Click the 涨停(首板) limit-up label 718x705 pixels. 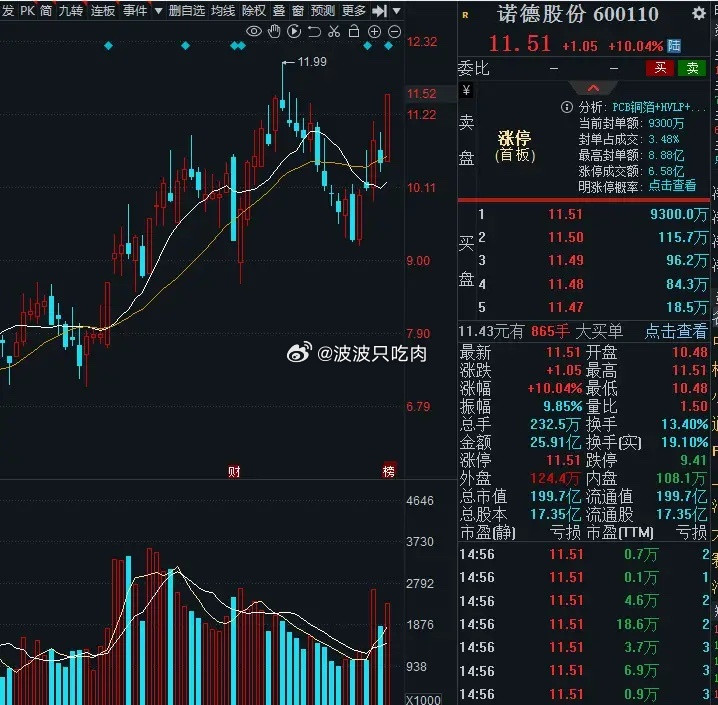click(x=515, y=146)
